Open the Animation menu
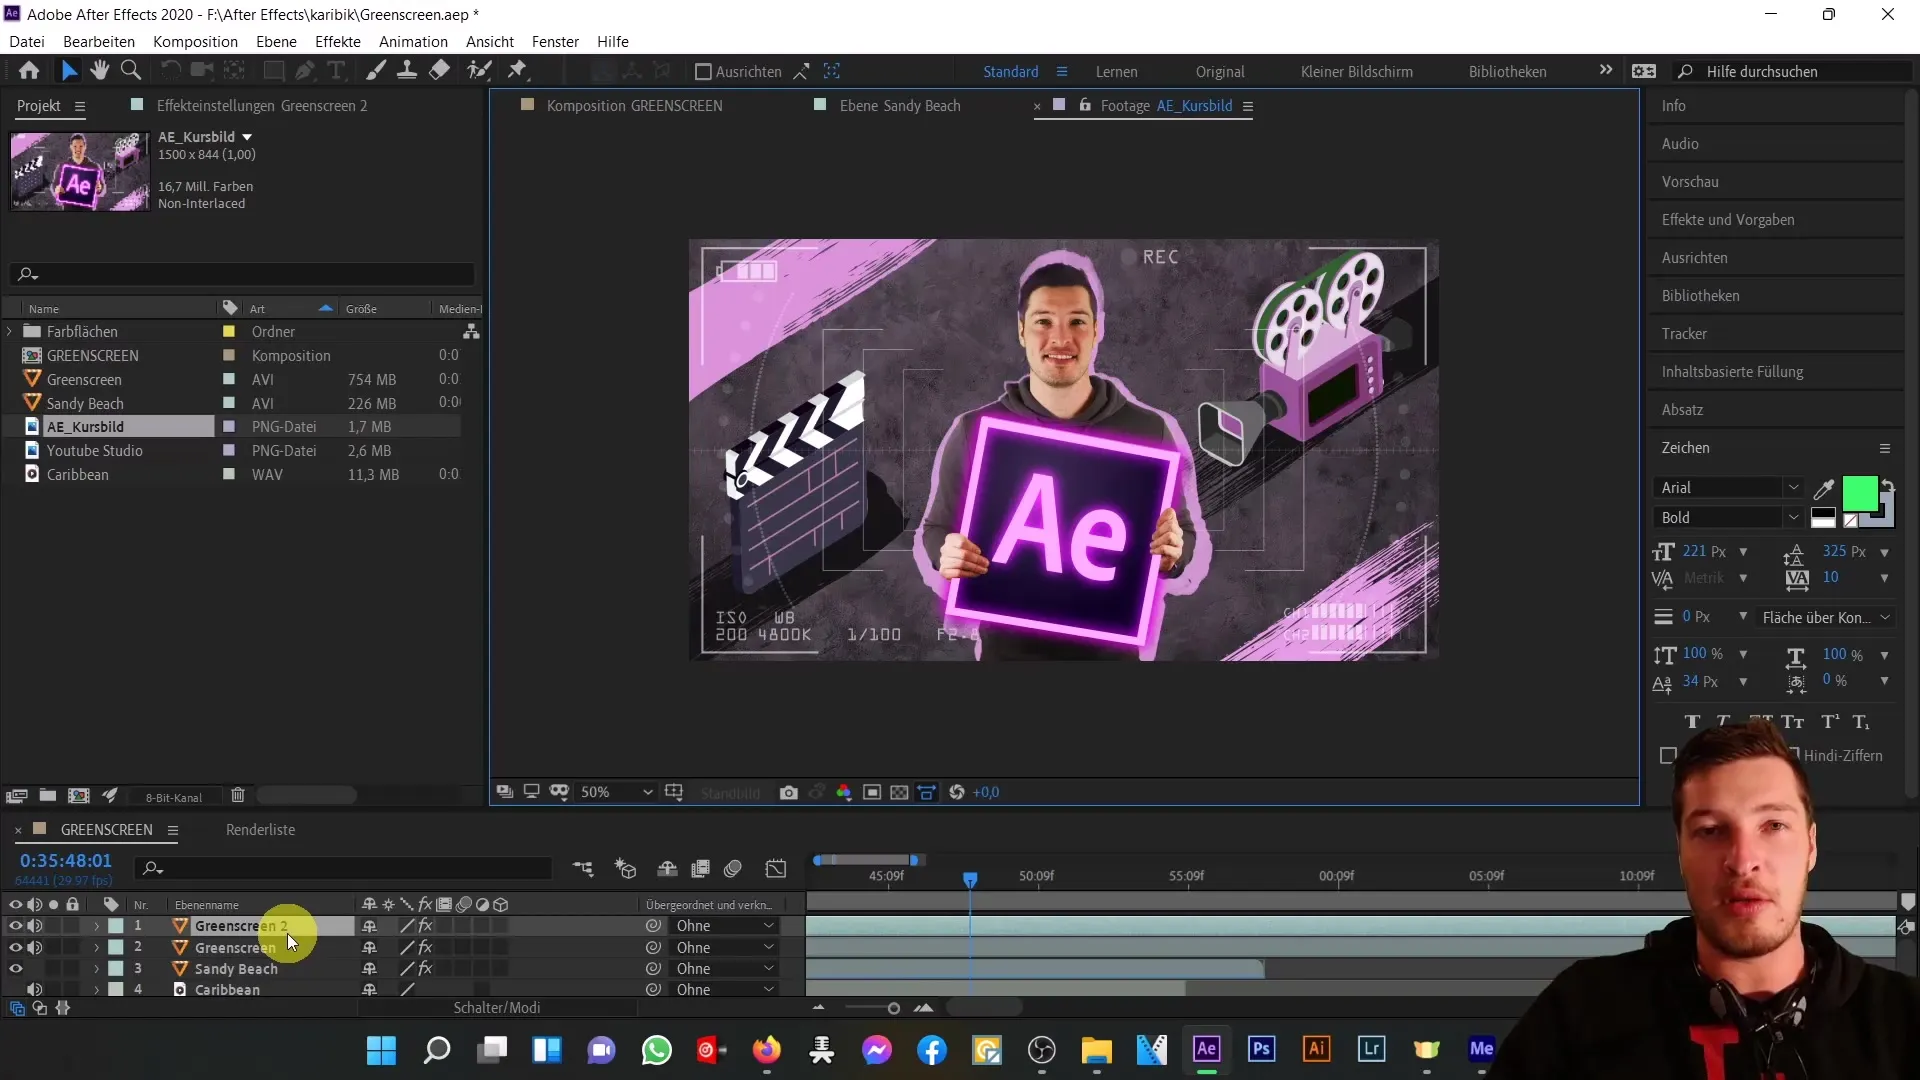This screenshot has height=1080, width=1920. (x=413, y=42)
